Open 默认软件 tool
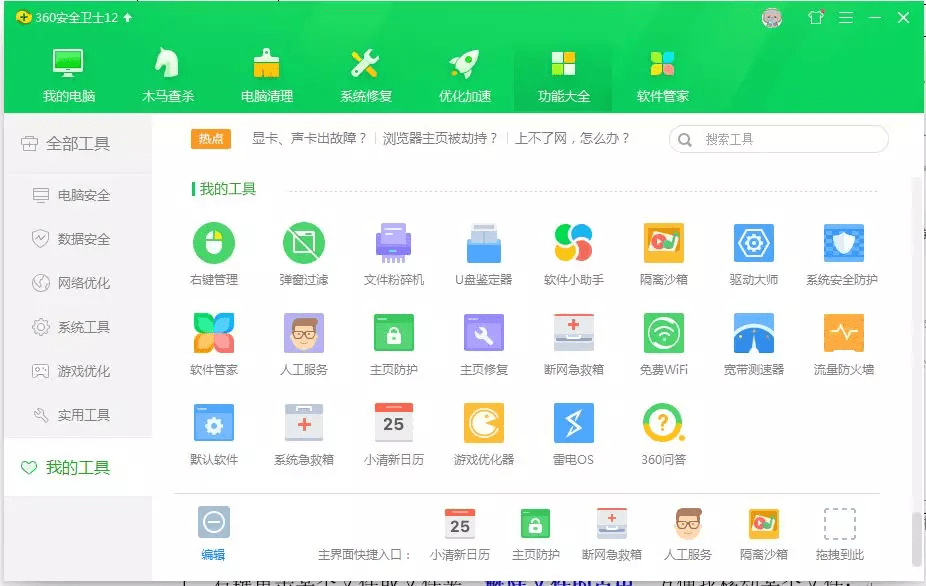Viewport: 926px width, 586px height. [214, 434]
